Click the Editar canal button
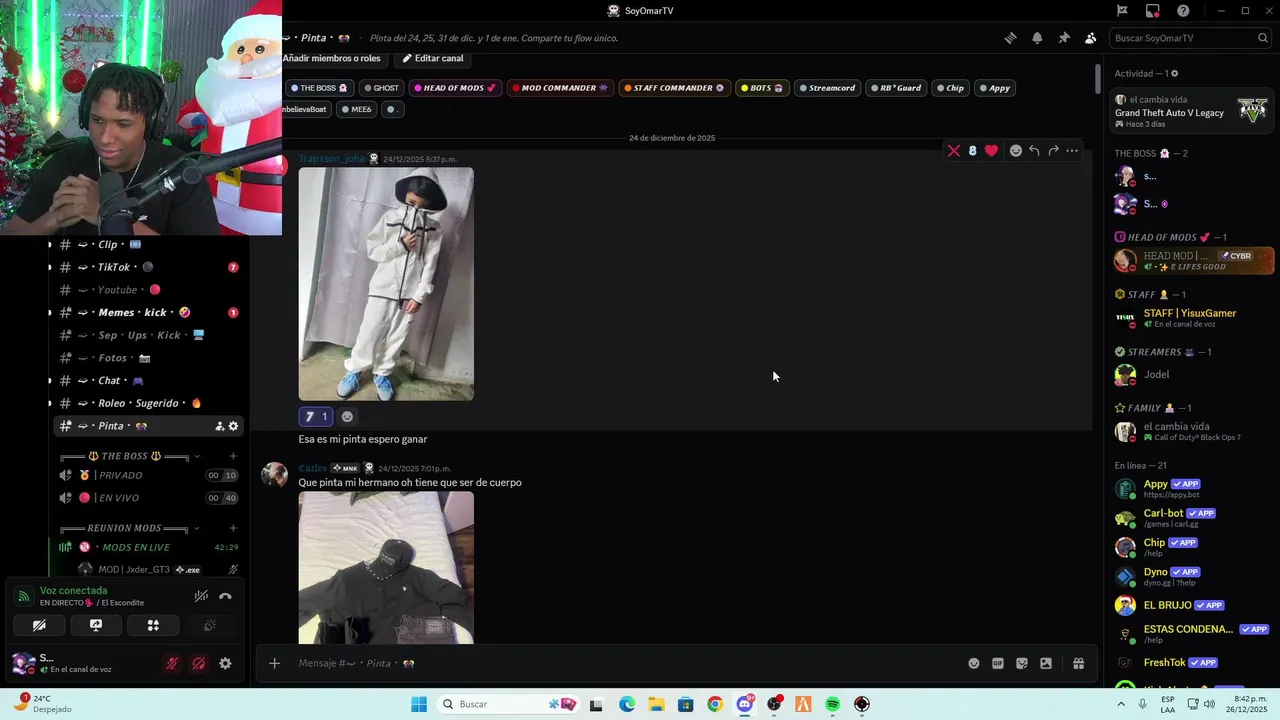Image resolution: width=1280 pixels, height=720 pixels. 433,58
